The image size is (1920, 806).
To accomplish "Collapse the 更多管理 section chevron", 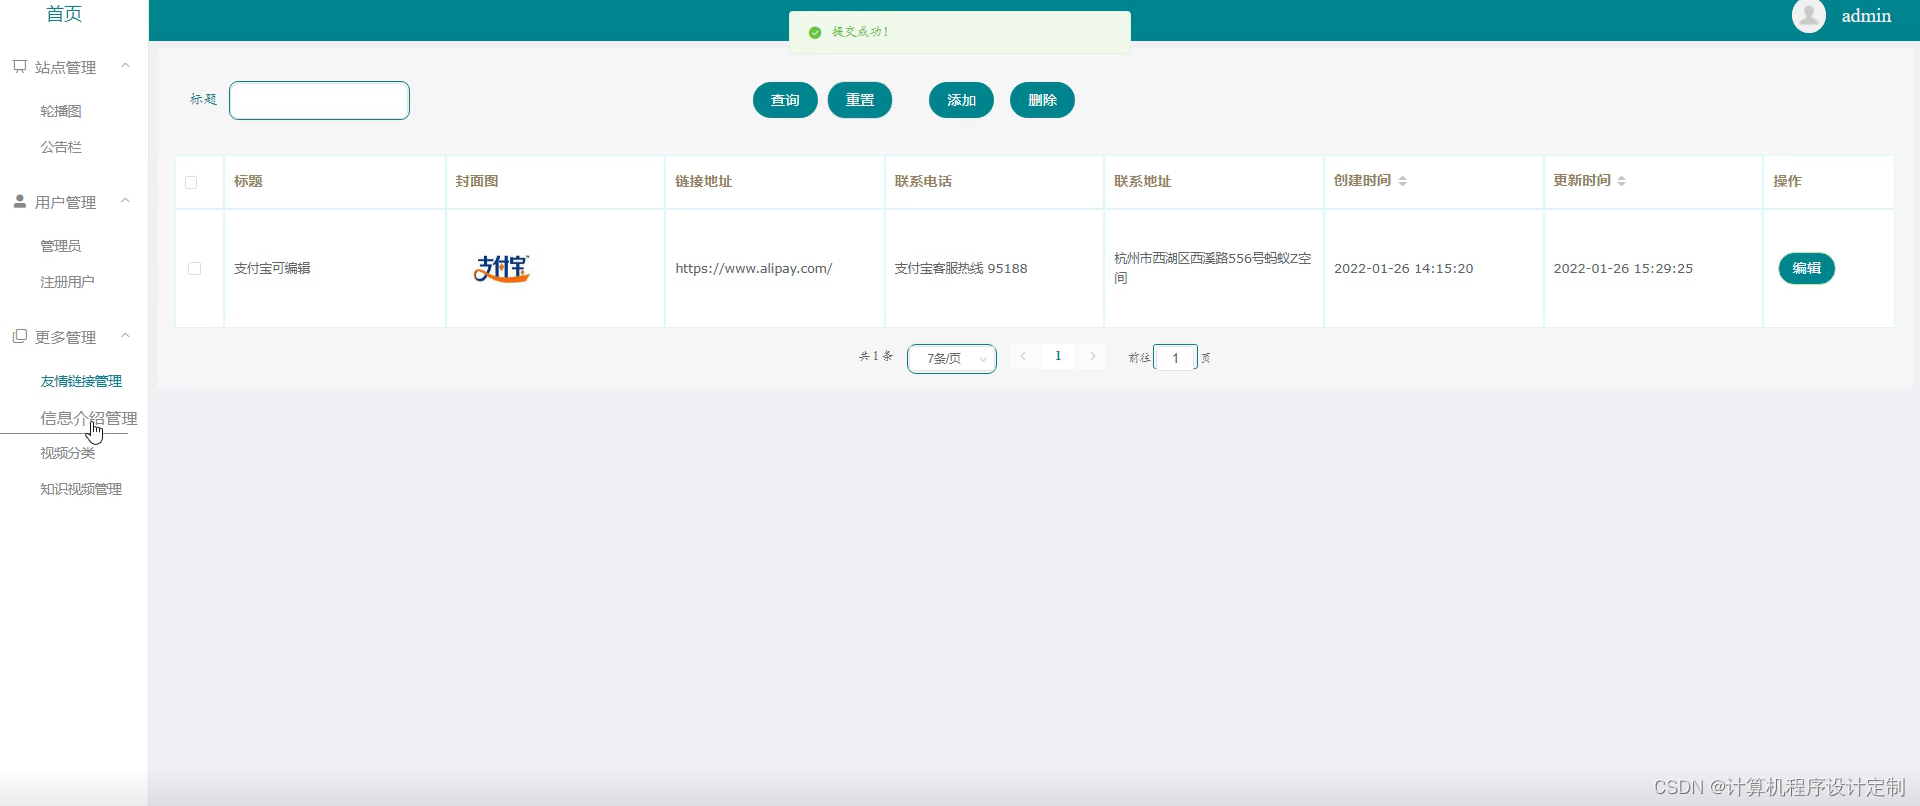I will pos(125,336).
